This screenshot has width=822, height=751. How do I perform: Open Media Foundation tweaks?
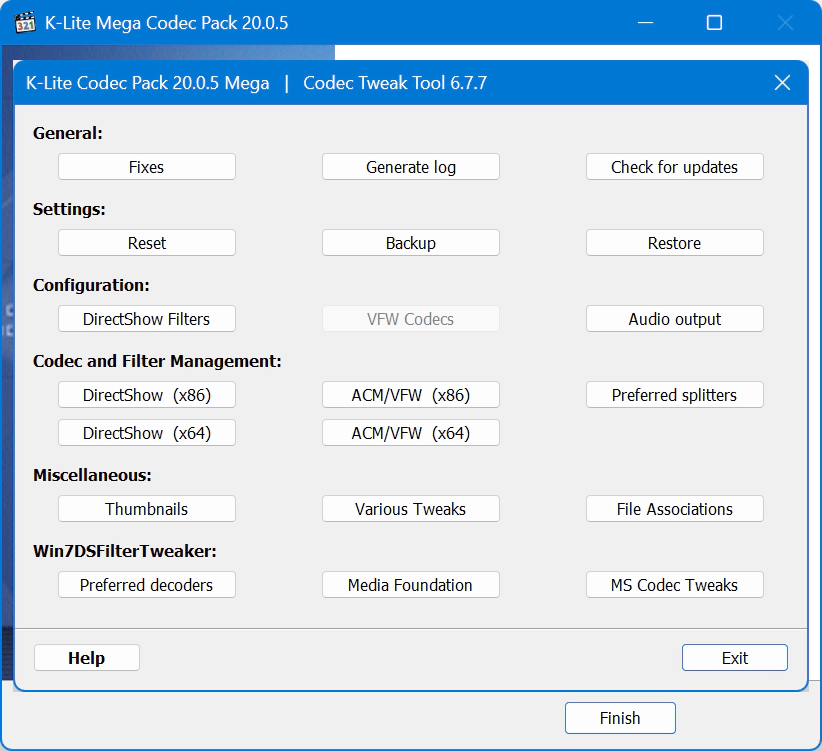(x=410, y=585)
